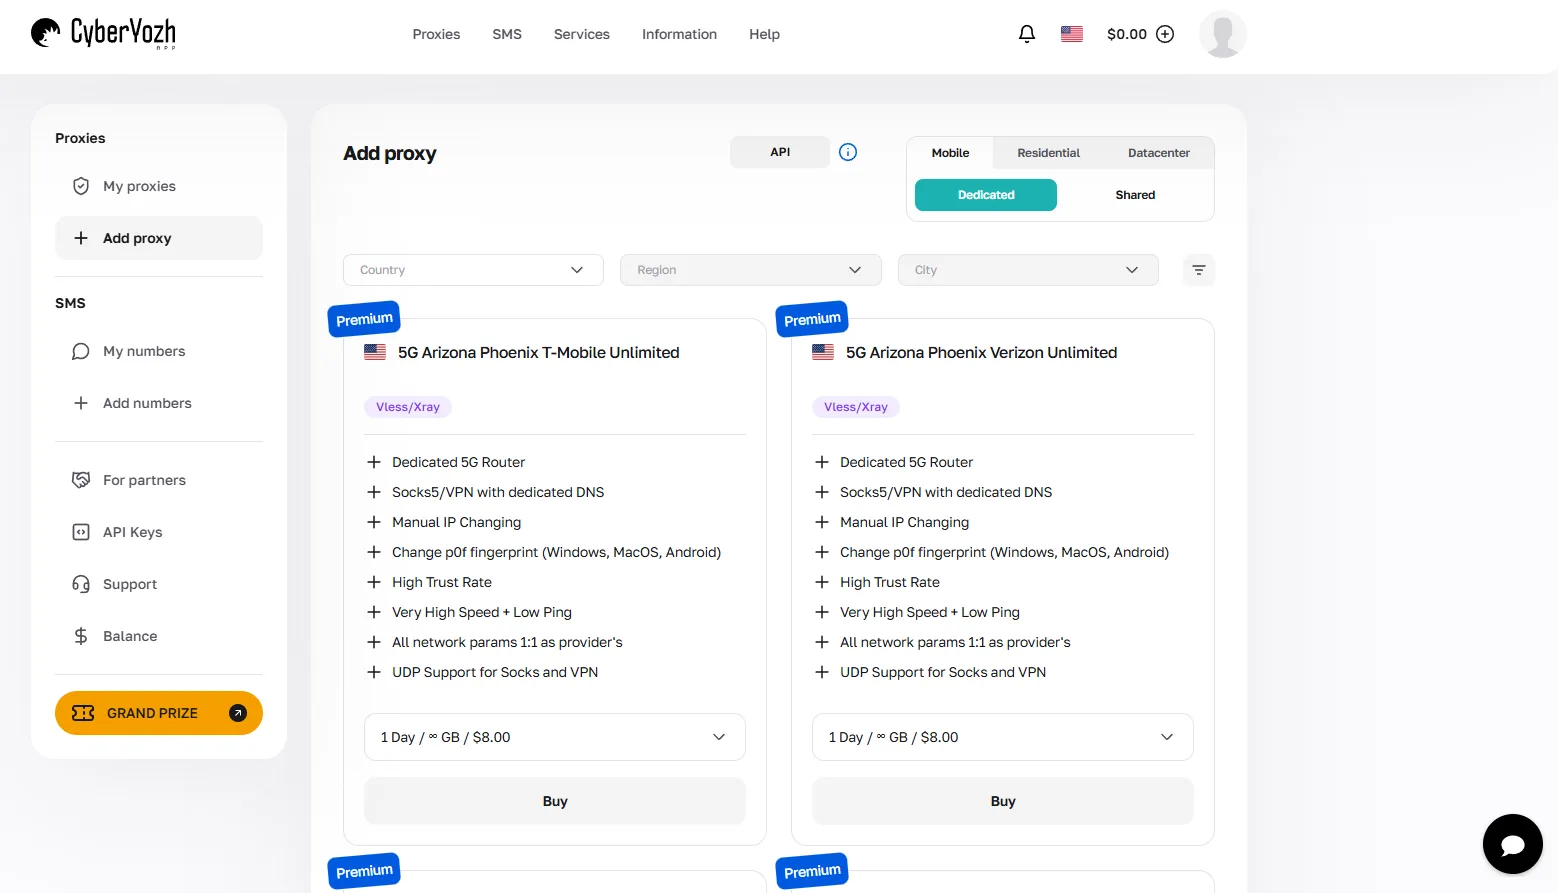Buy the Verizon Unlimited proxy
The height and width of the screenshot is (893, 1558).
tap(1002, 801)
